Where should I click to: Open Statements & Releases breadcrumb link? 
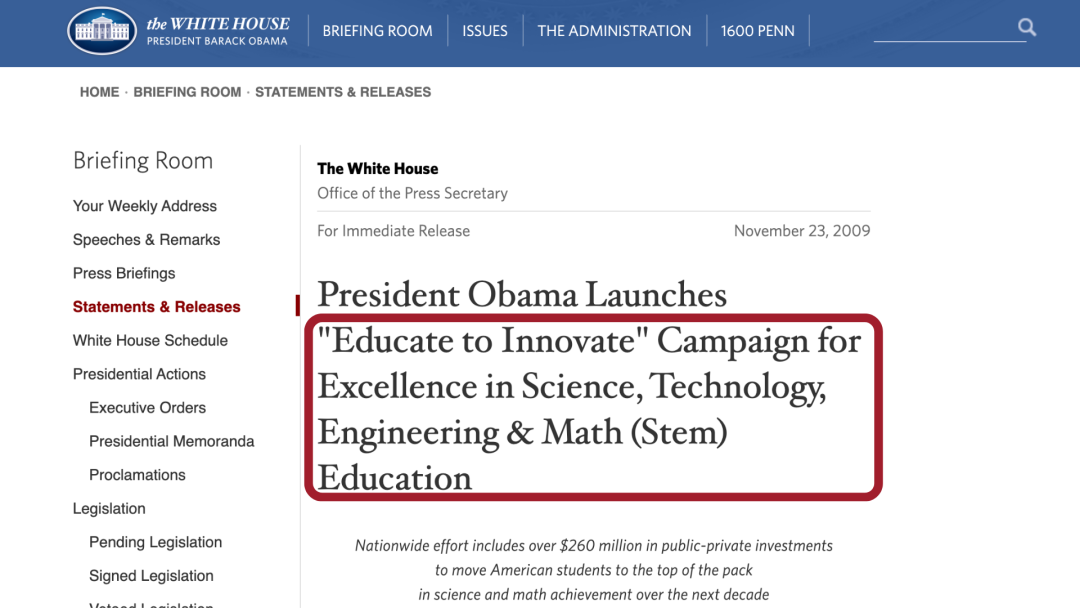pyautogui.click(x=343, y=92)
